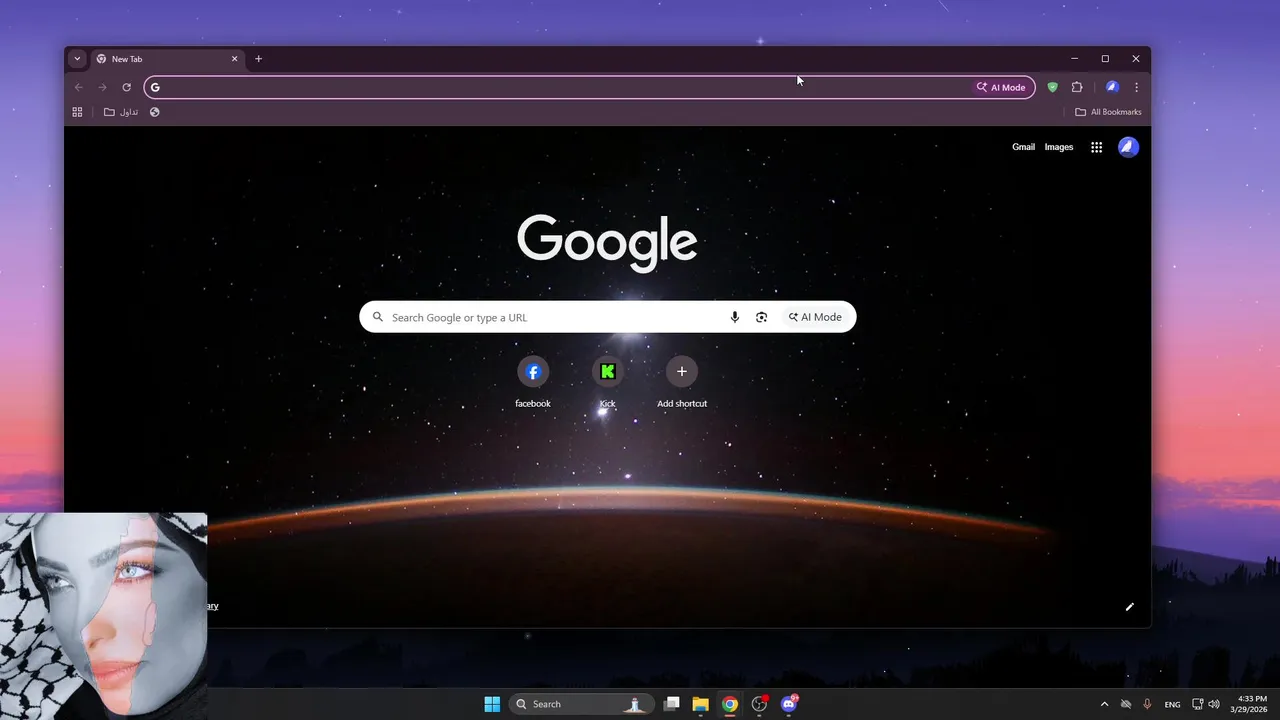Switch ENG input language

(x=1172, y=704)
